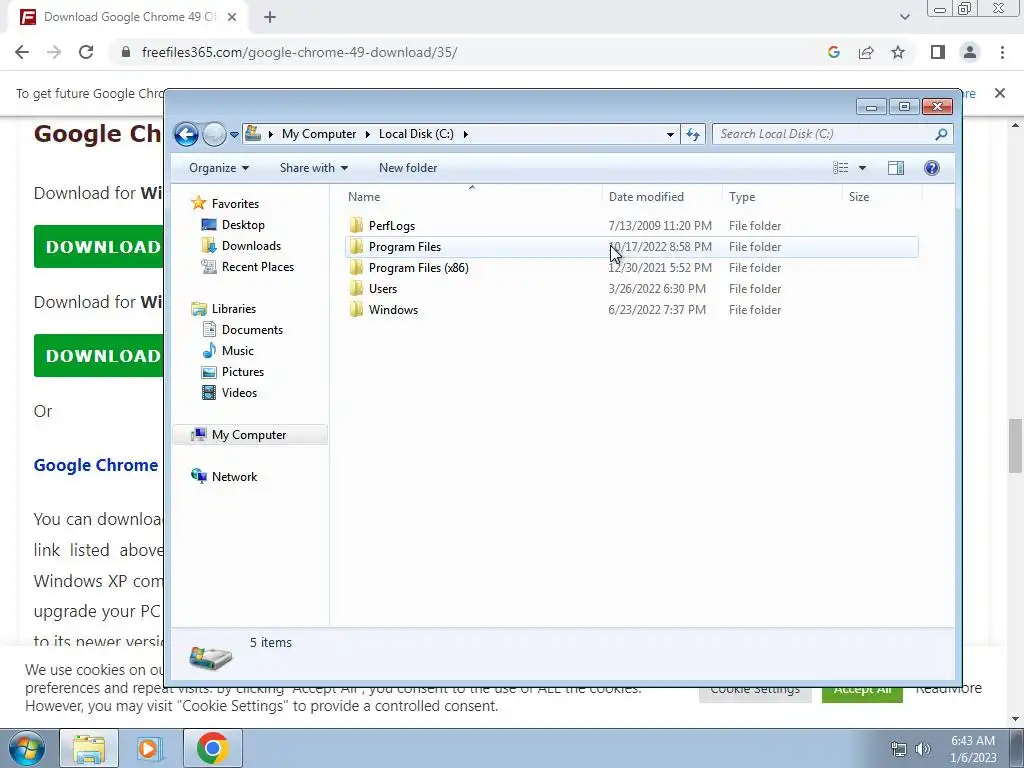The height and width of the screenshot is (768, 1024).
Task: Open Windows Start menu
Action: tap(27, 748)
